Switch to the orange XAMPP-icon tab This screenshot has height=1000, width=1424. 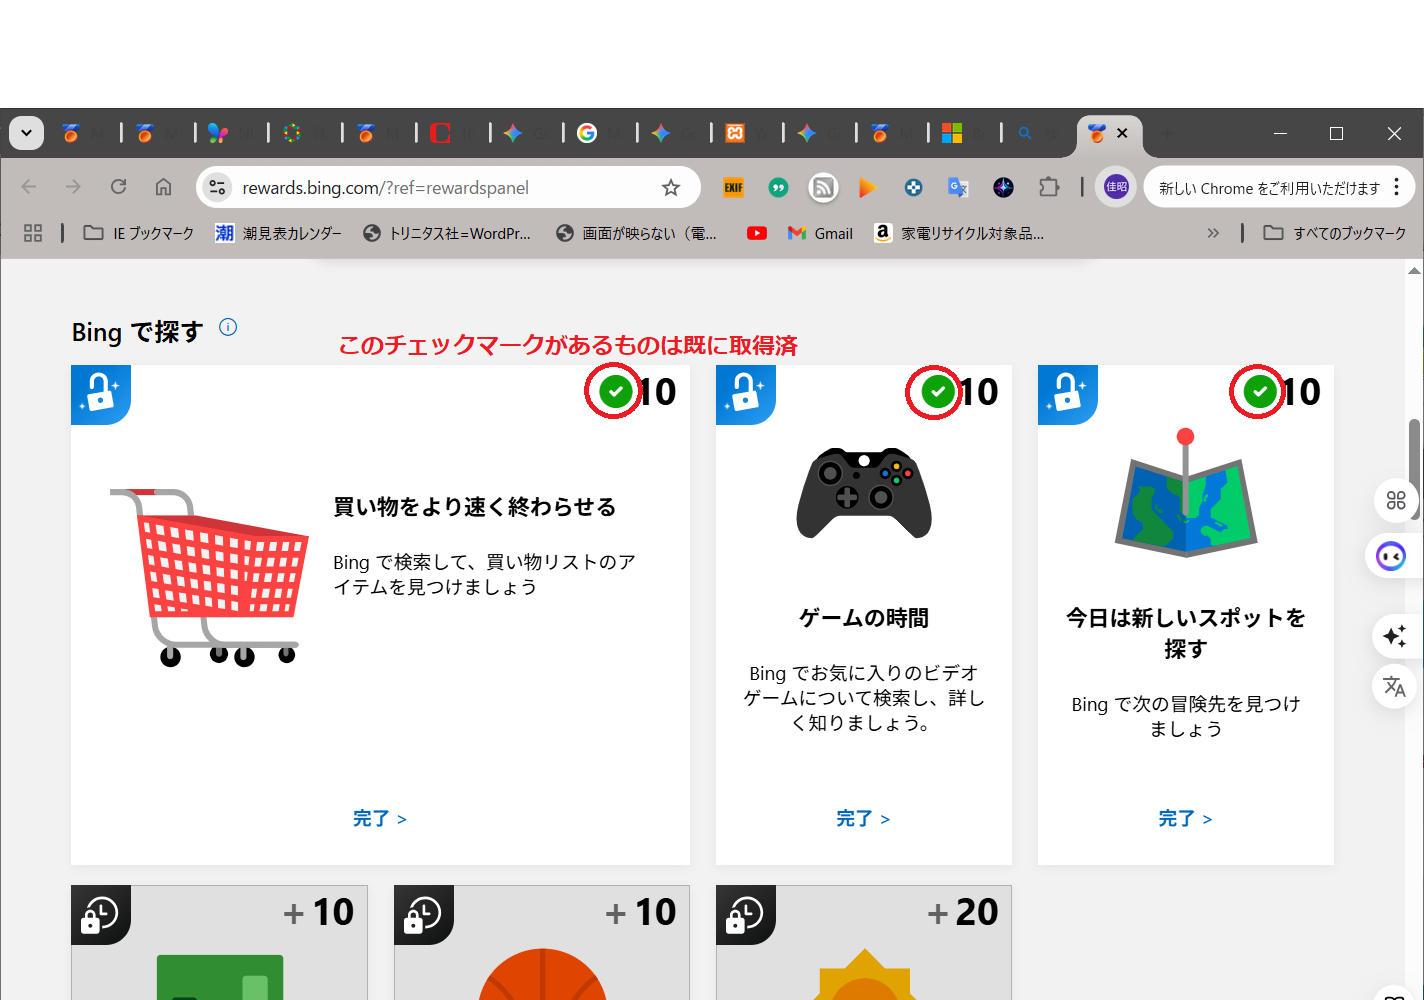(x=735, y=133)
